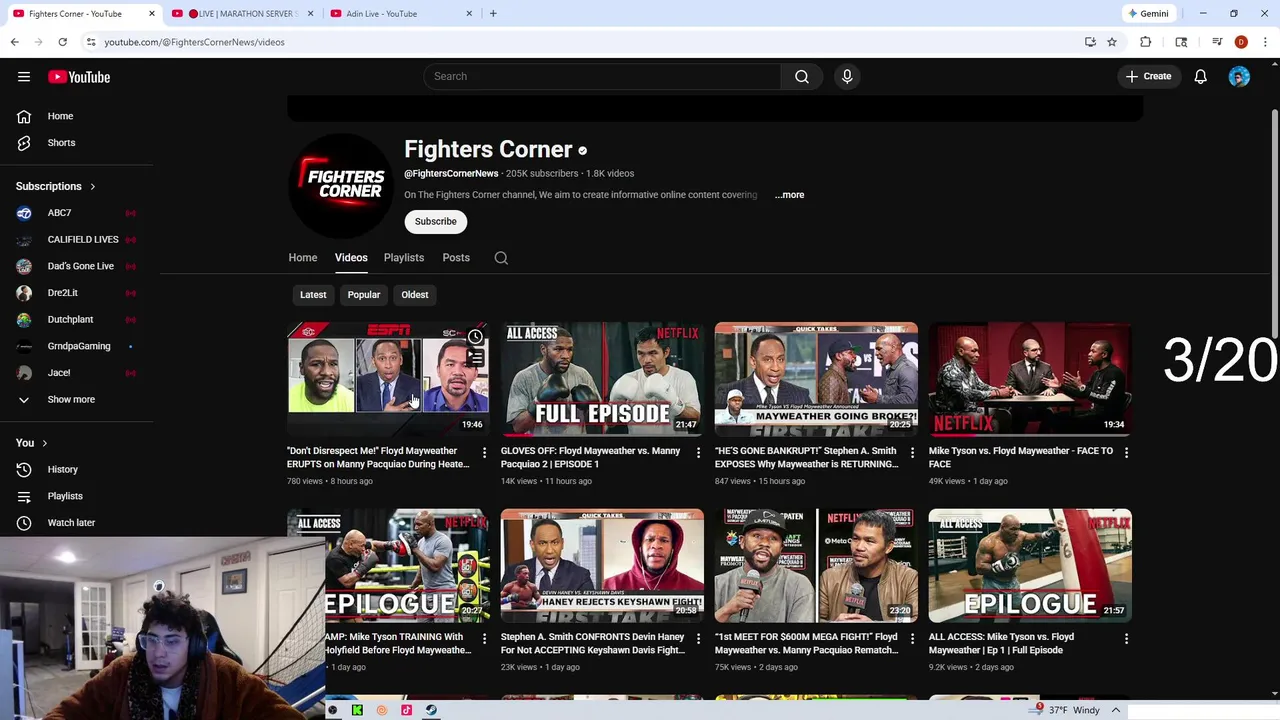Open Dad's Gone Live subscription

pos(80,266)
